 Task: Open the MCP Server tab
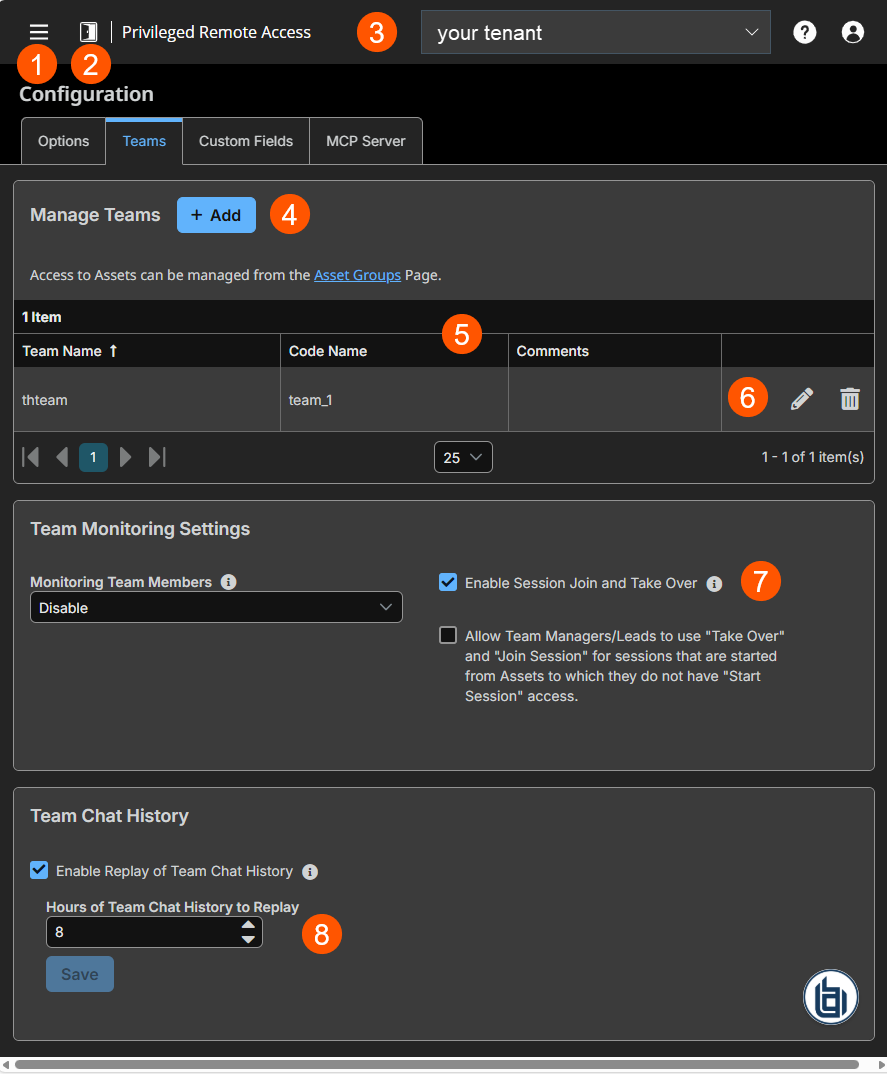[365, 141]
